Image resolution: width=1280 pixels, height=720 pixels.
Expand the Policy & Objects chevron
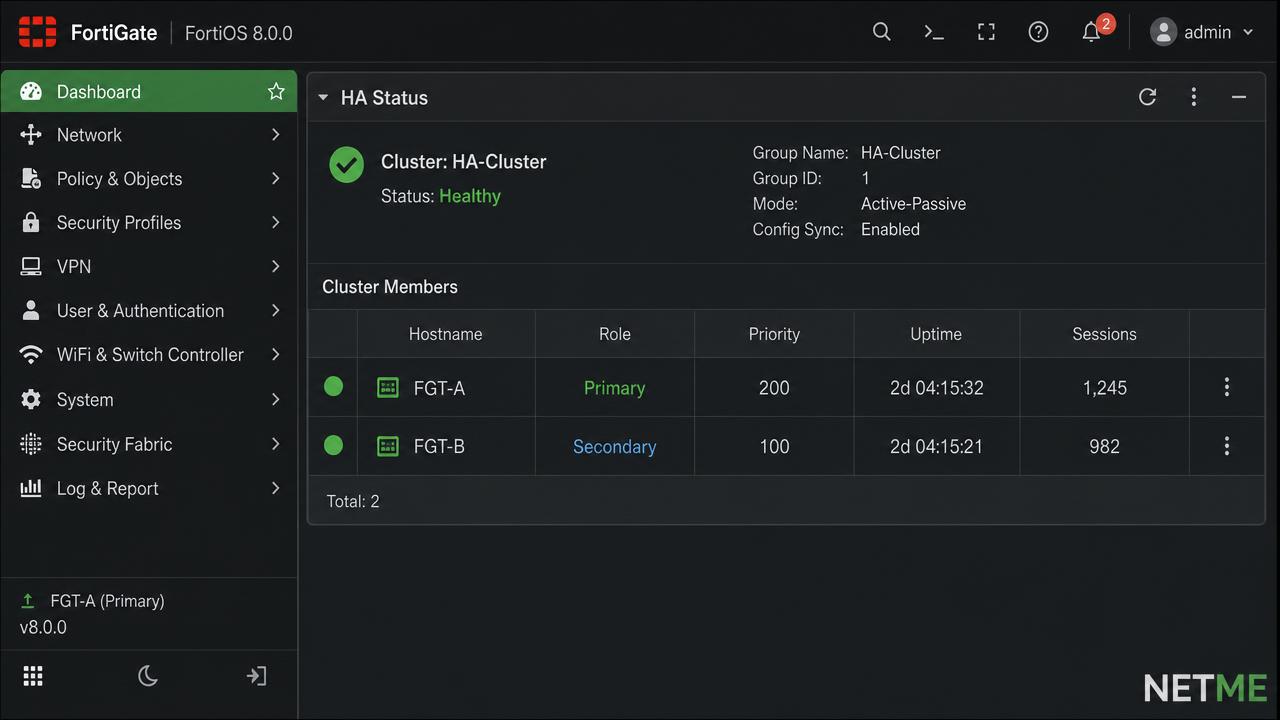(x=276, y=179)
